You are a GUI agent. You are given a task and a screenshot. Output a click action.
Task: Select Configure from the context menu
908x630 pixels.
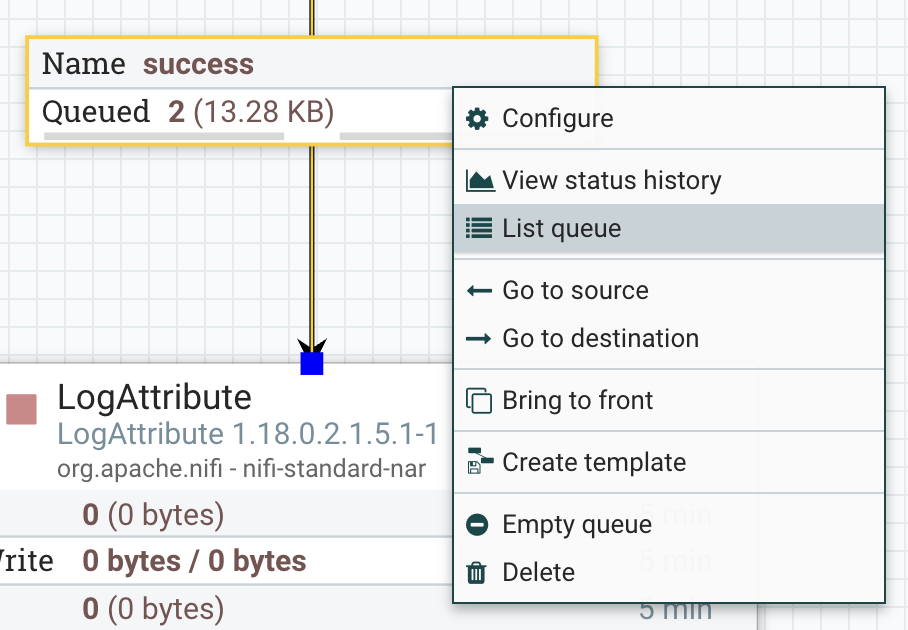tap(557, 119)
